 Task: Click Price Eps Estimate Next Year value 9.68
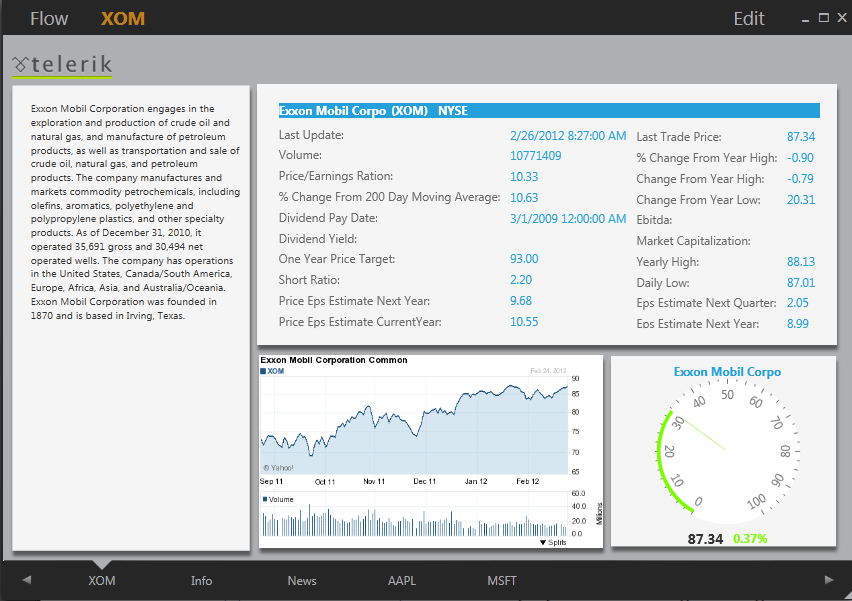521,300
